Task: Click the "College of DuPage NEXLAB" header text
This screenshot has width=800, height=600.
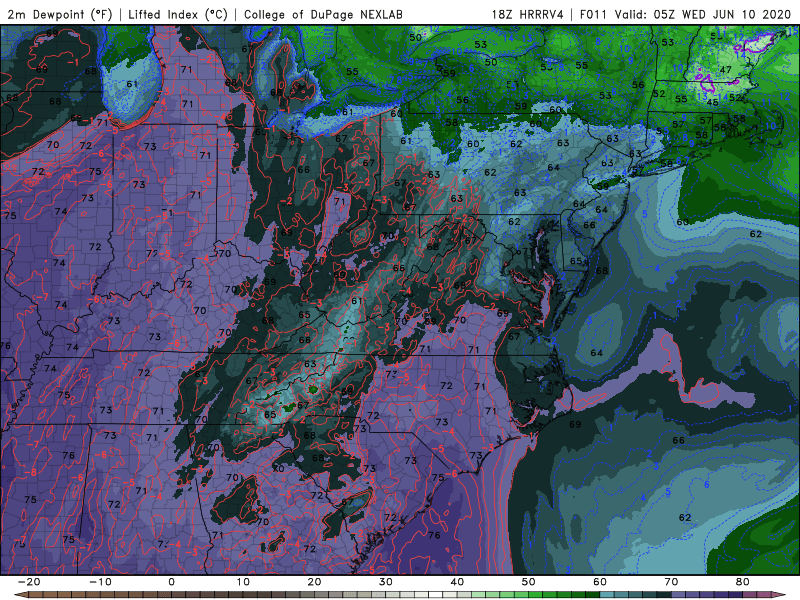Action: 323,14
